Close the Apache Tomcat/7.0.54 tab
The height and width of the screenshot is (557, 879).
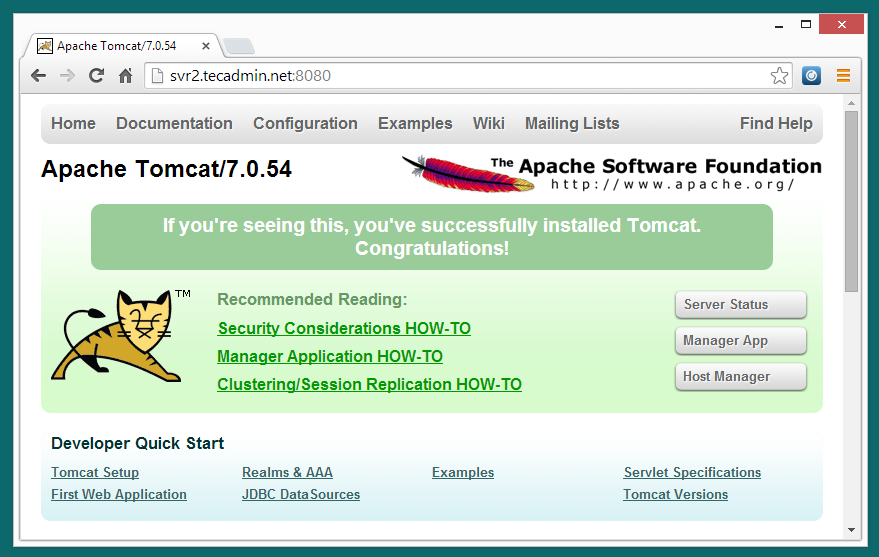coord(206,46)
